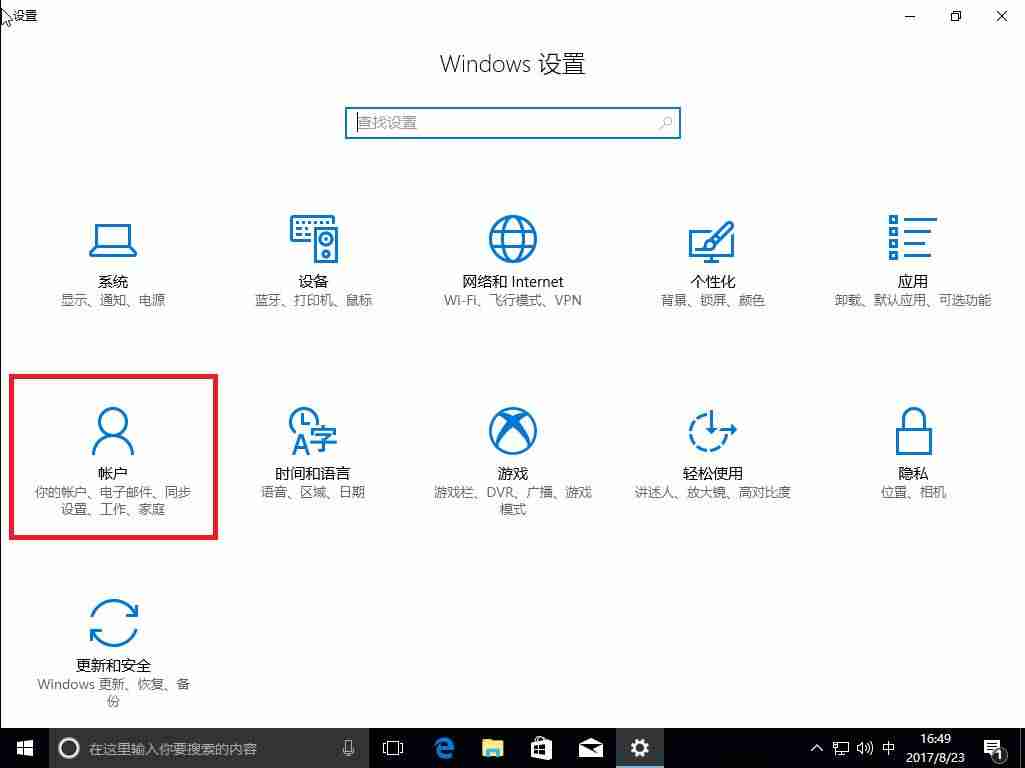Launch Microsoft Edge from the taskbar
The width and height of the screenshot is (1025, 768).
[444, 748]
